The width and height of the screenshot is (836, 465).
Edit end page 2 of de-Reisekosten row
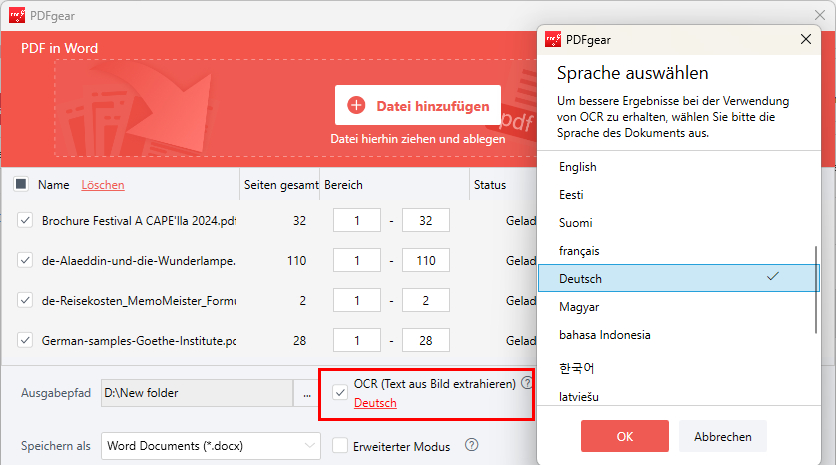pyautogui.click(x=425, y=300)
